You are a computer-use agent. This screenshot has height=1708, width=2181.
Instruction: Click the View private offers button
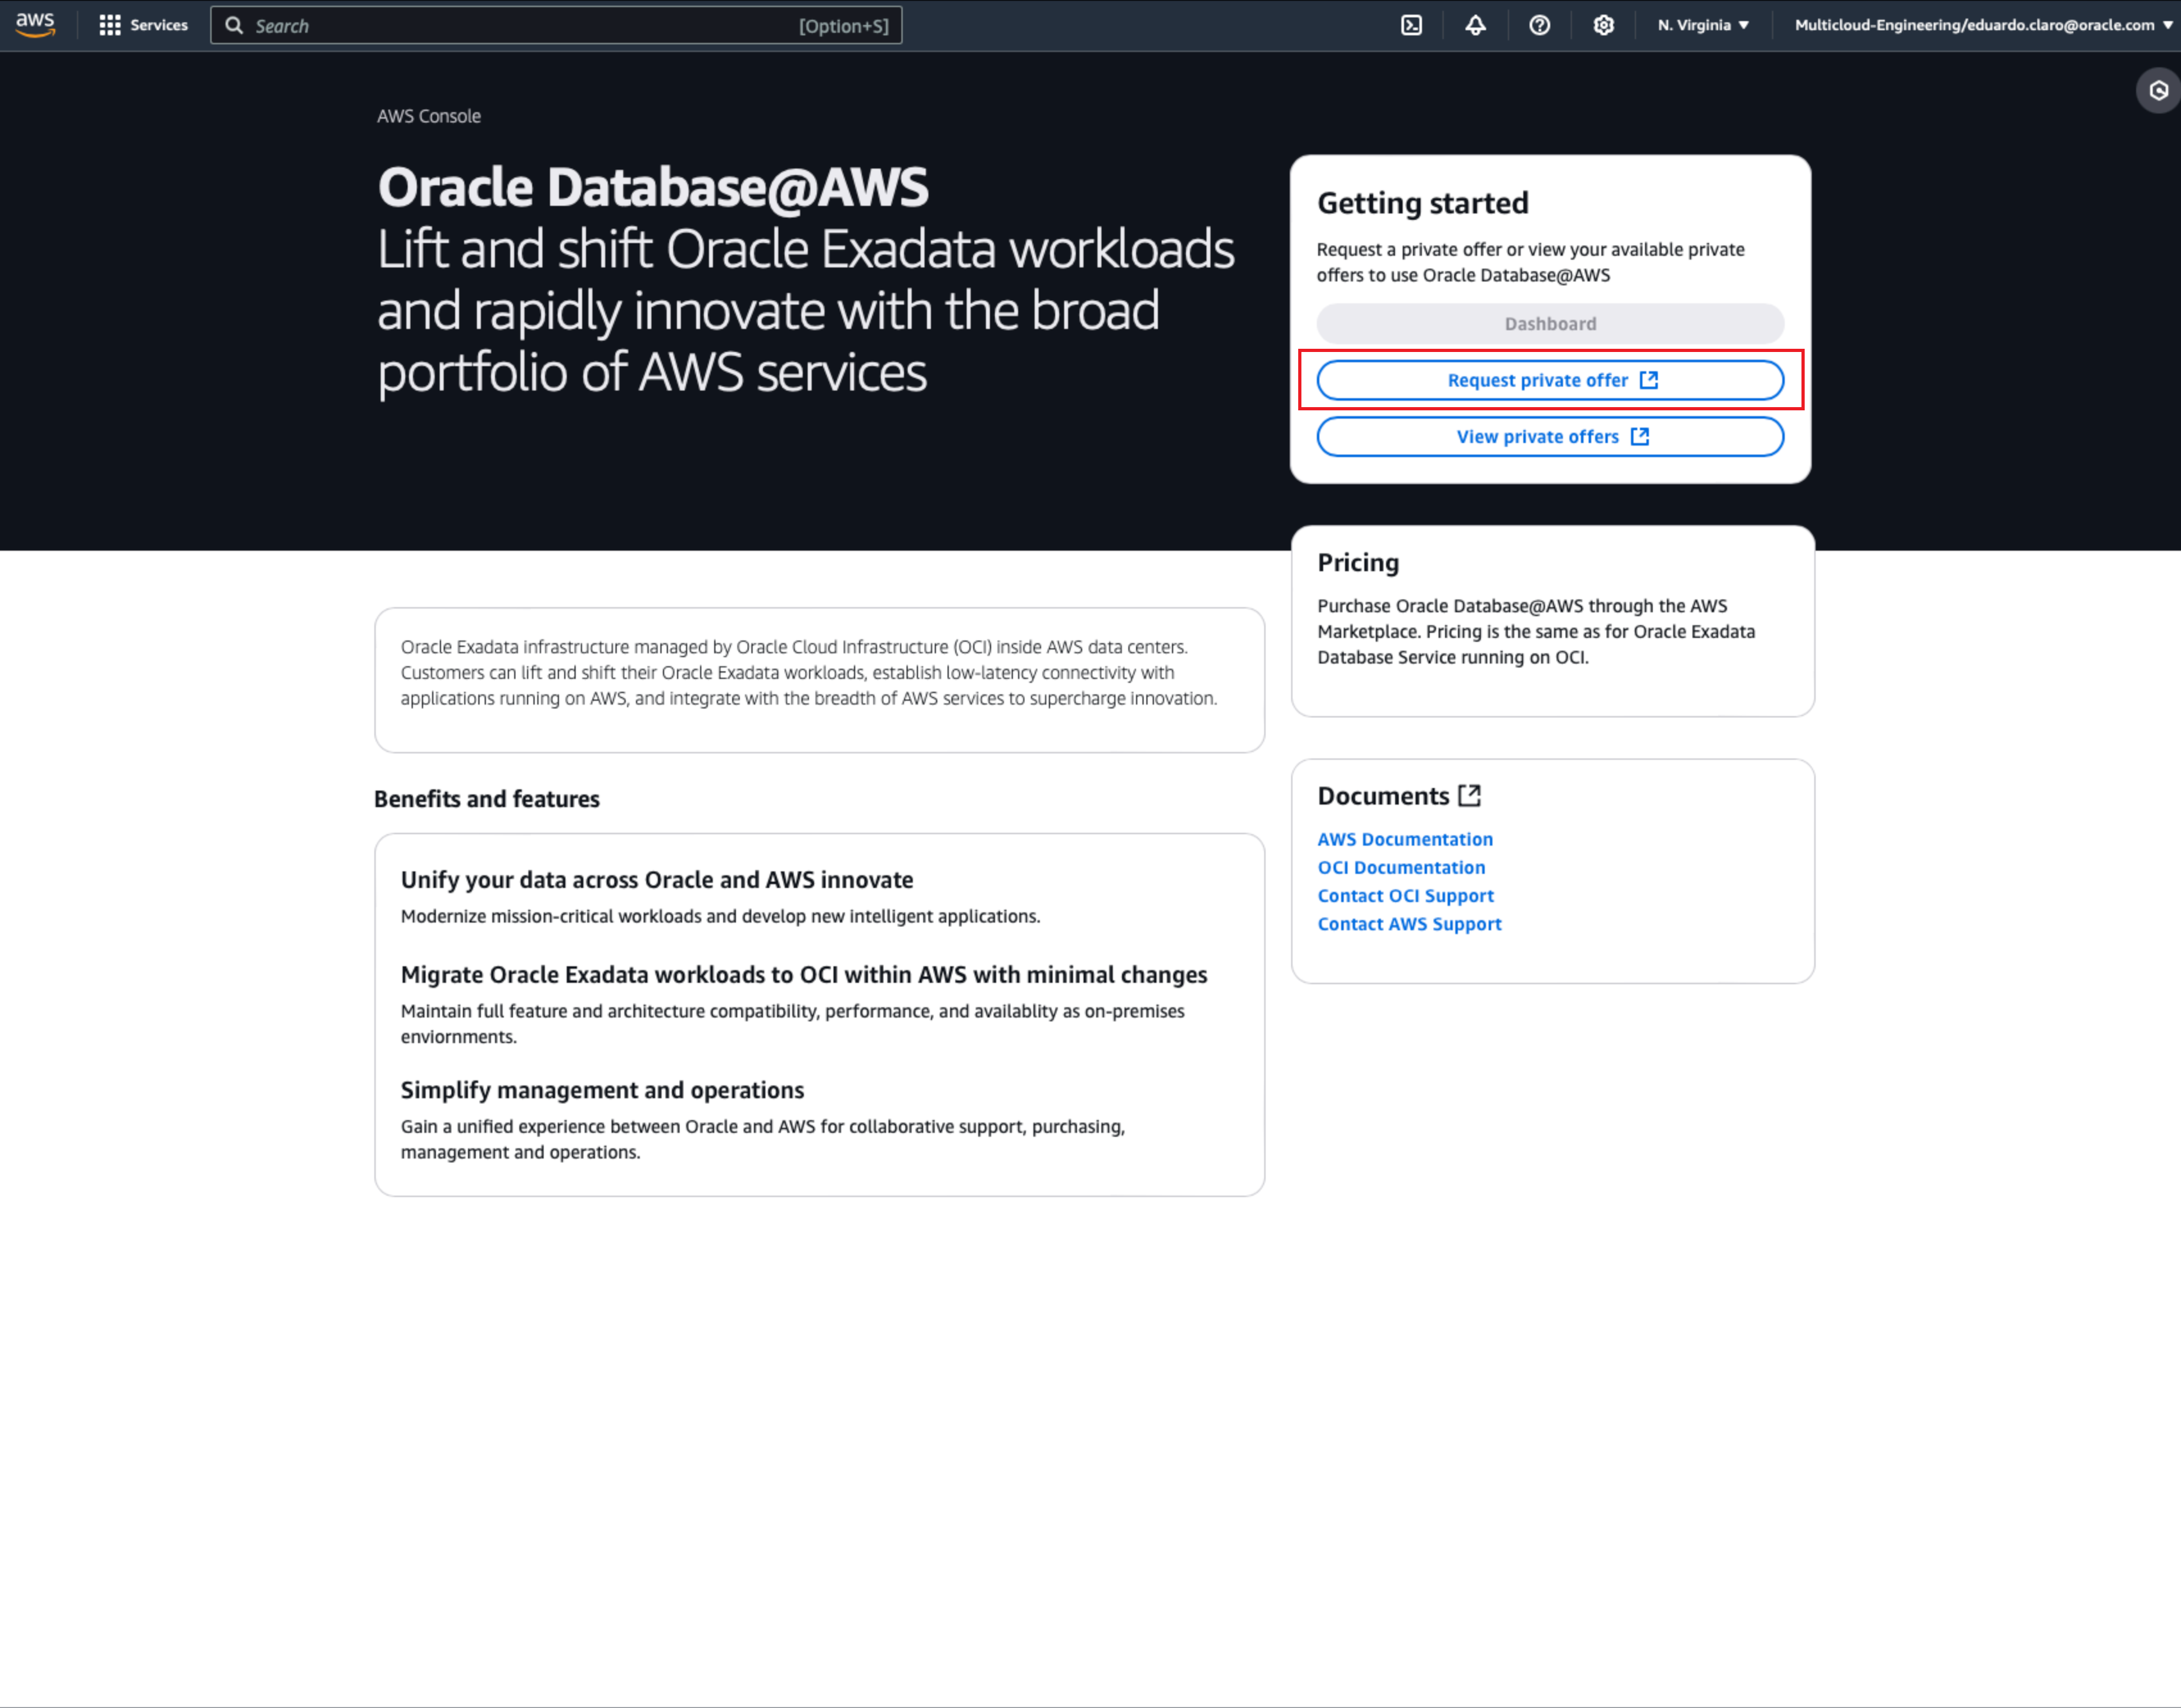coord(1549,436)
